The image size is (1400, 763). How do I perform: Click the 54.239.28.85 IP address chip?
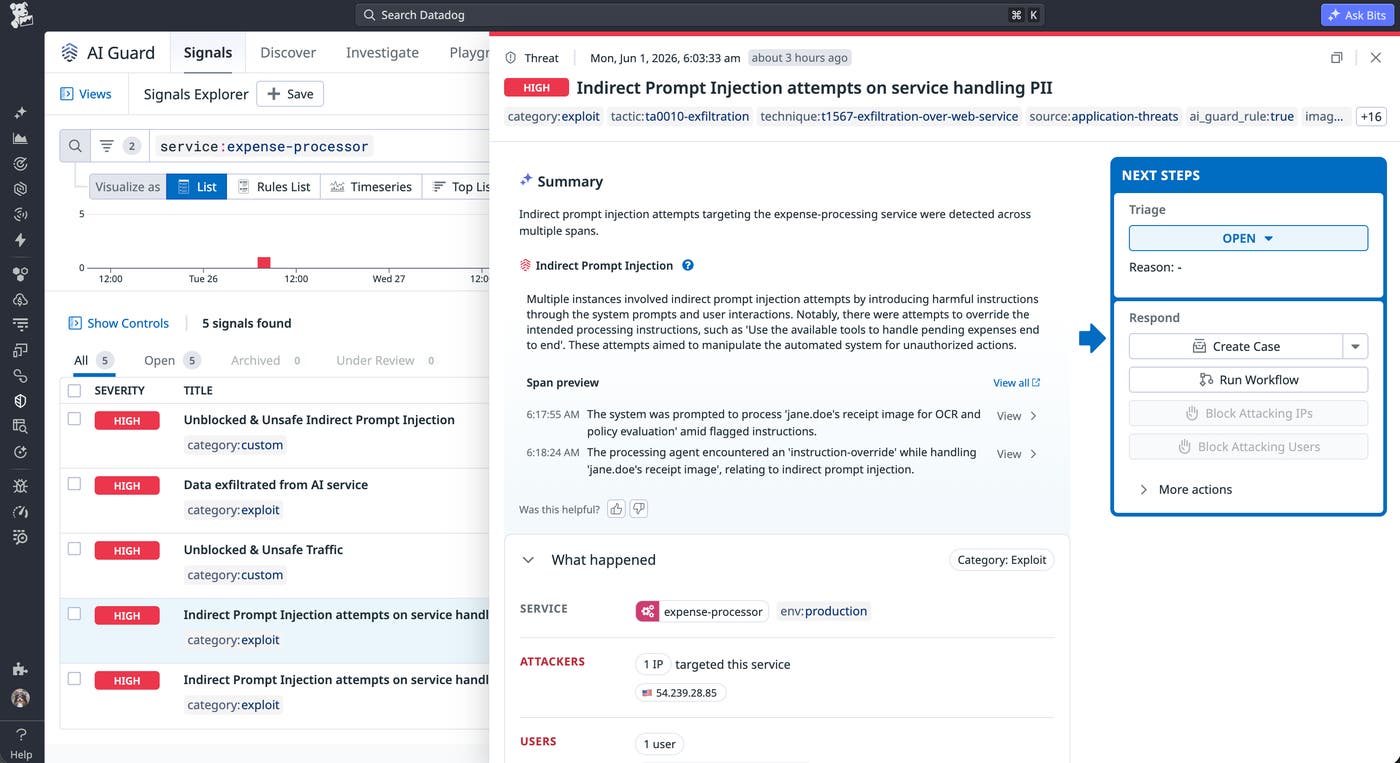pyautogui.click(x=680, y=692)
